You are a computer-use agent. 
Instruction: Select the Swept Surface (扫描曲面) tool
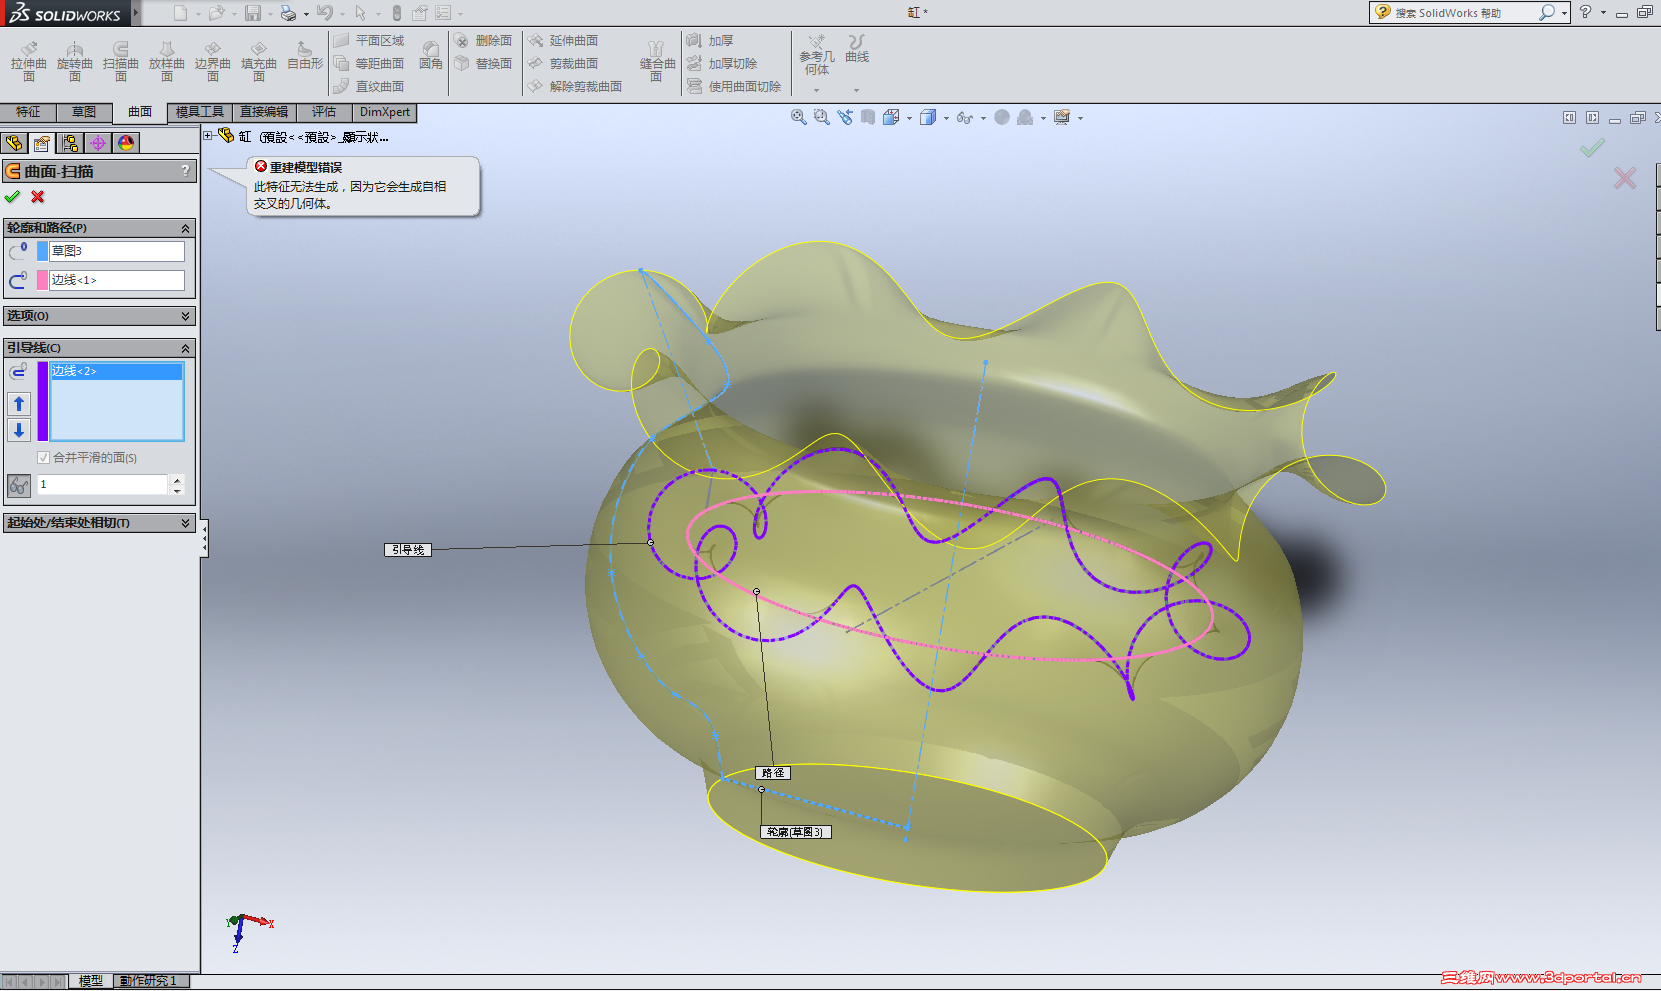(121, 62)
